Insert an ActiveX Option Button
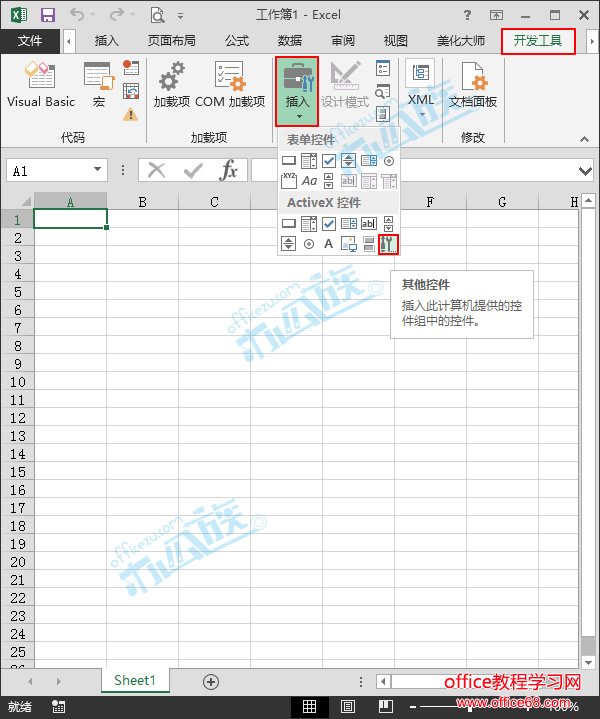The image size is (600, 719). (309, 244)
